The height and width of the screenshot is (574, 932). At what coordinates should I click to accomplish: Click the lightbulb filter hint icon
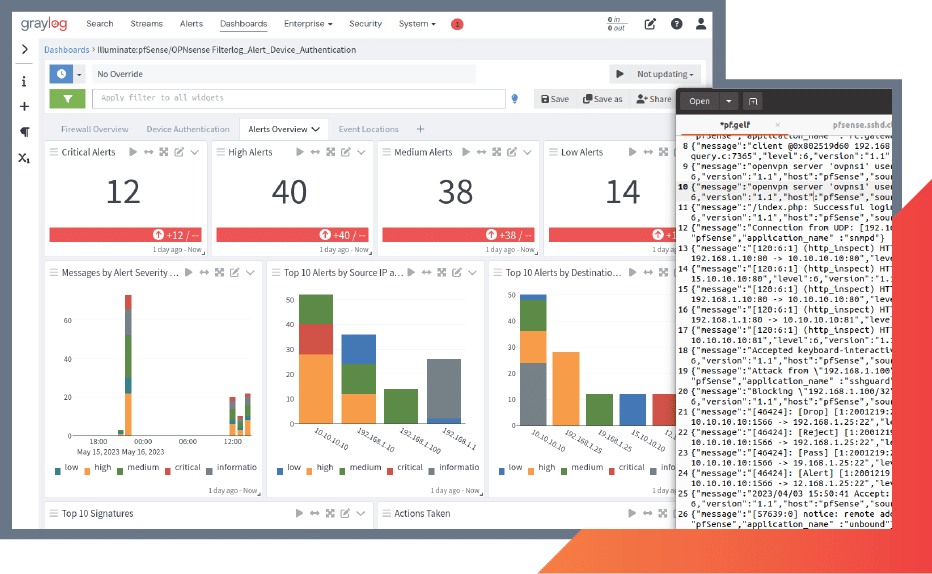click(x=515, y=98)
